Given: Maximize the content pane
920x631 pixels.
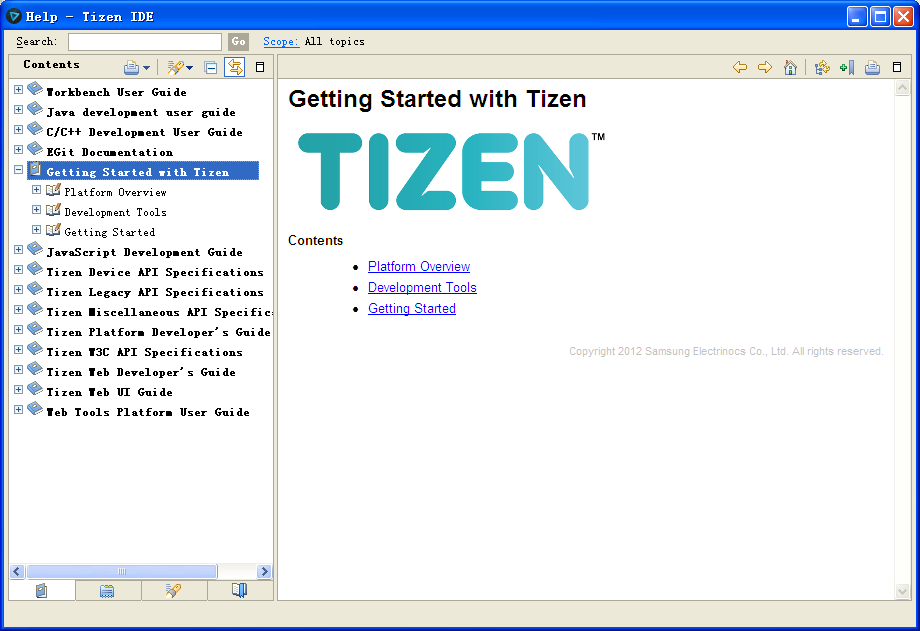Looking at the screenshot, I should [897, 67].
